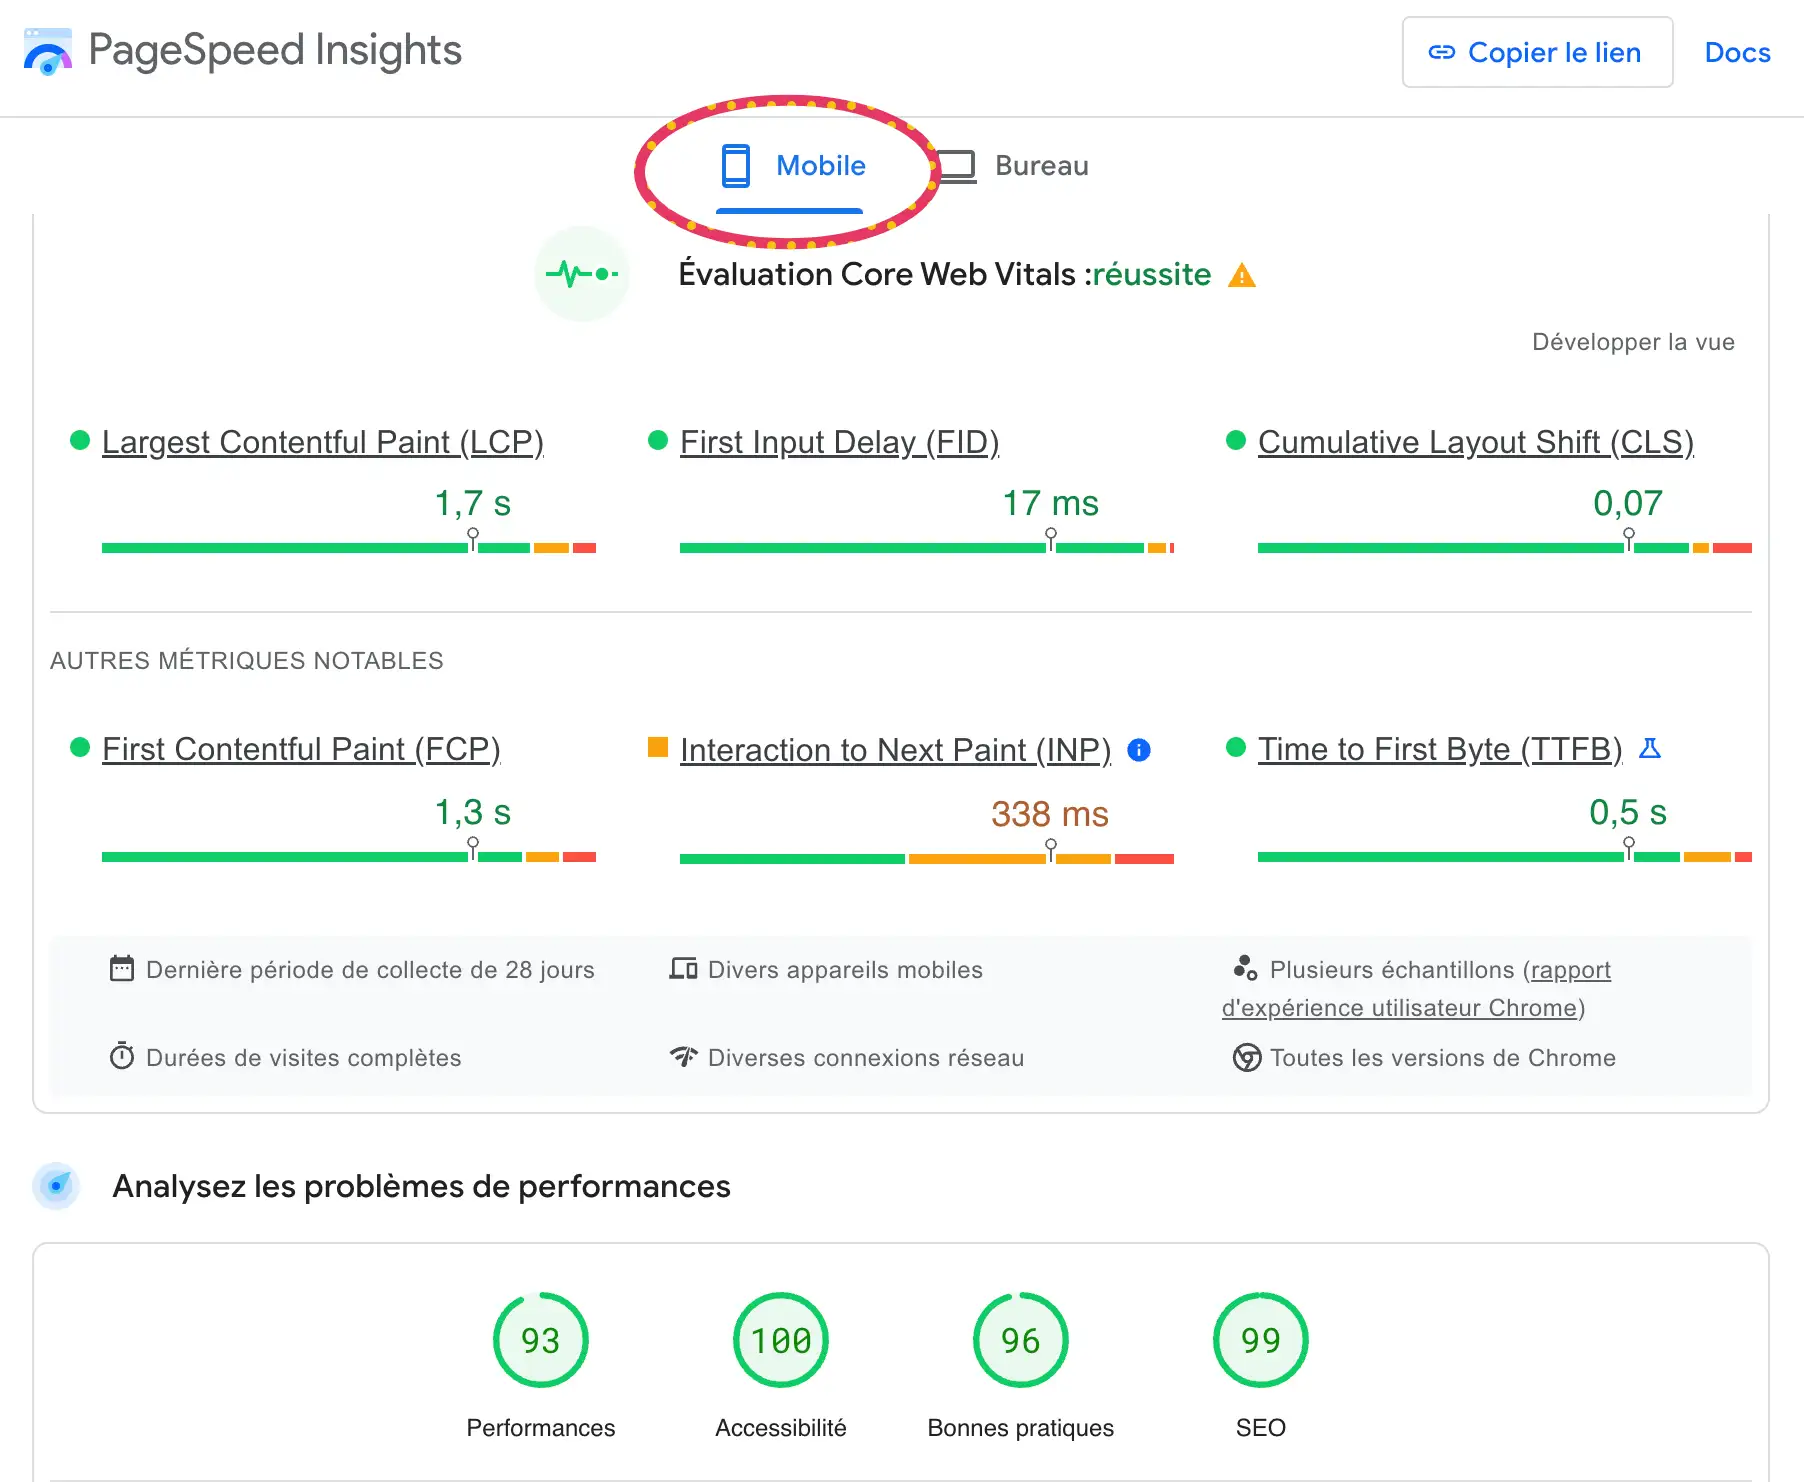Click the samples icon beside Plusieurs échantillons
This screenshot has height=1482, width=1804.
click(1245, 968)
